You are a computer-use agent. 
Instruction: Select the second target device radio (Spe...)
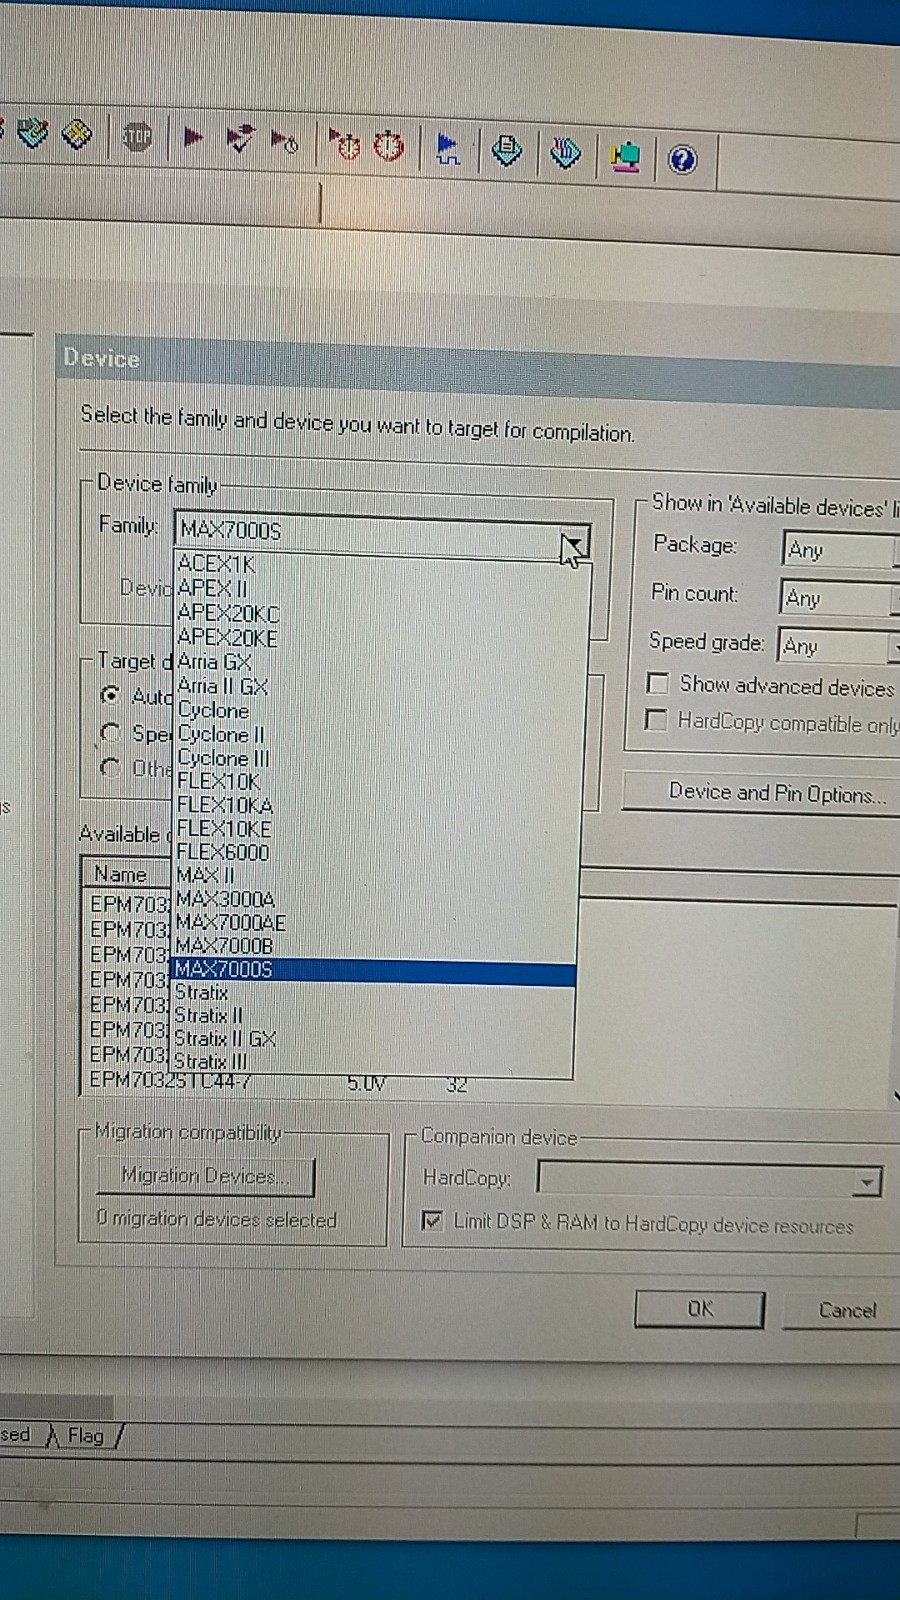pos(110,732)
